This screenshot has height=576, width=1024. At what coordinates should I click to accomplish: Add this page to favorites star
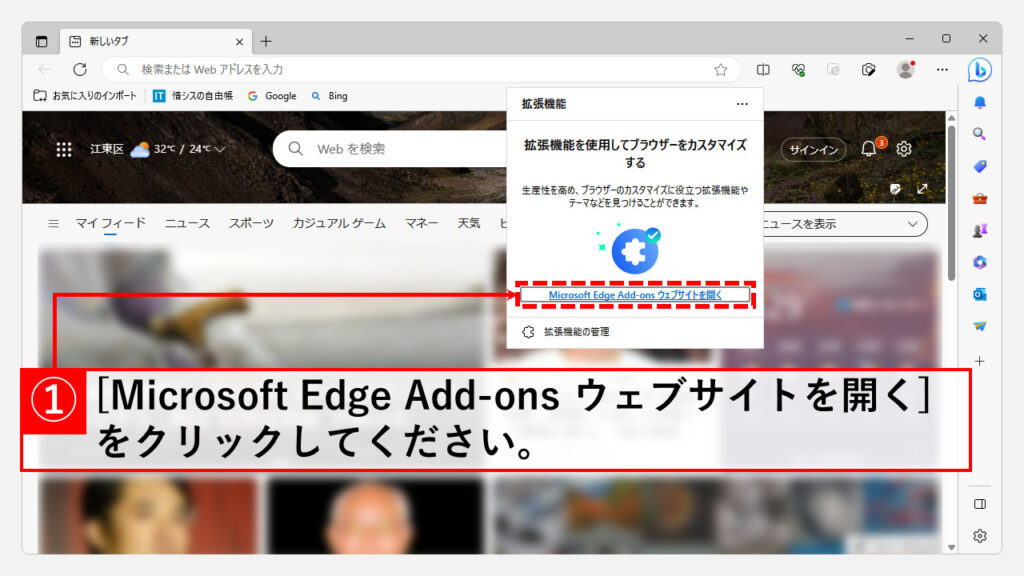[x=720, y=70]
